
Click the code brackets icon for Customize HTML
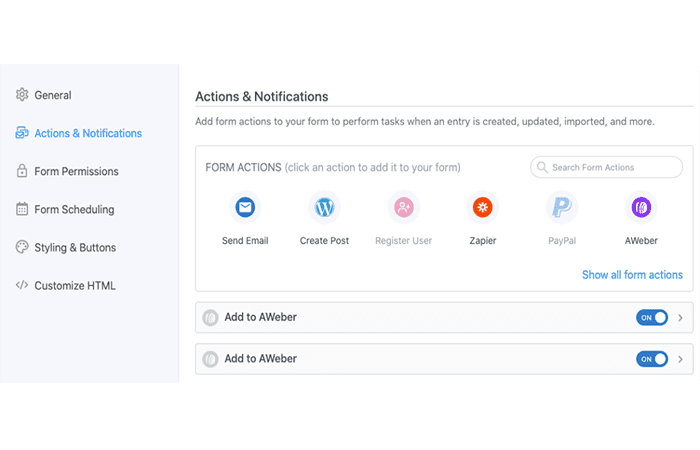click(22, 285)
